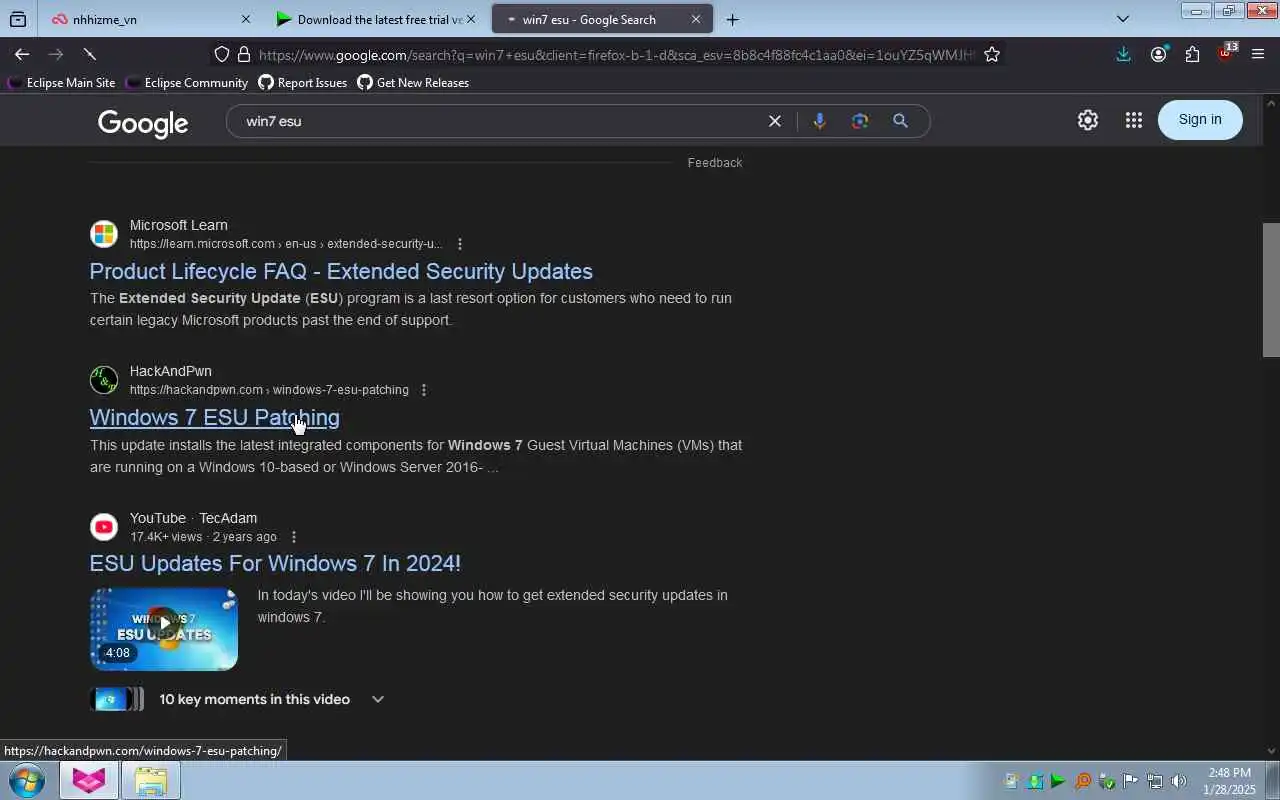Open more options for YouTube TecAdam result
The height and width of the screenshot is (800, 1280).
pyautogui.click(x=294, y=537)
